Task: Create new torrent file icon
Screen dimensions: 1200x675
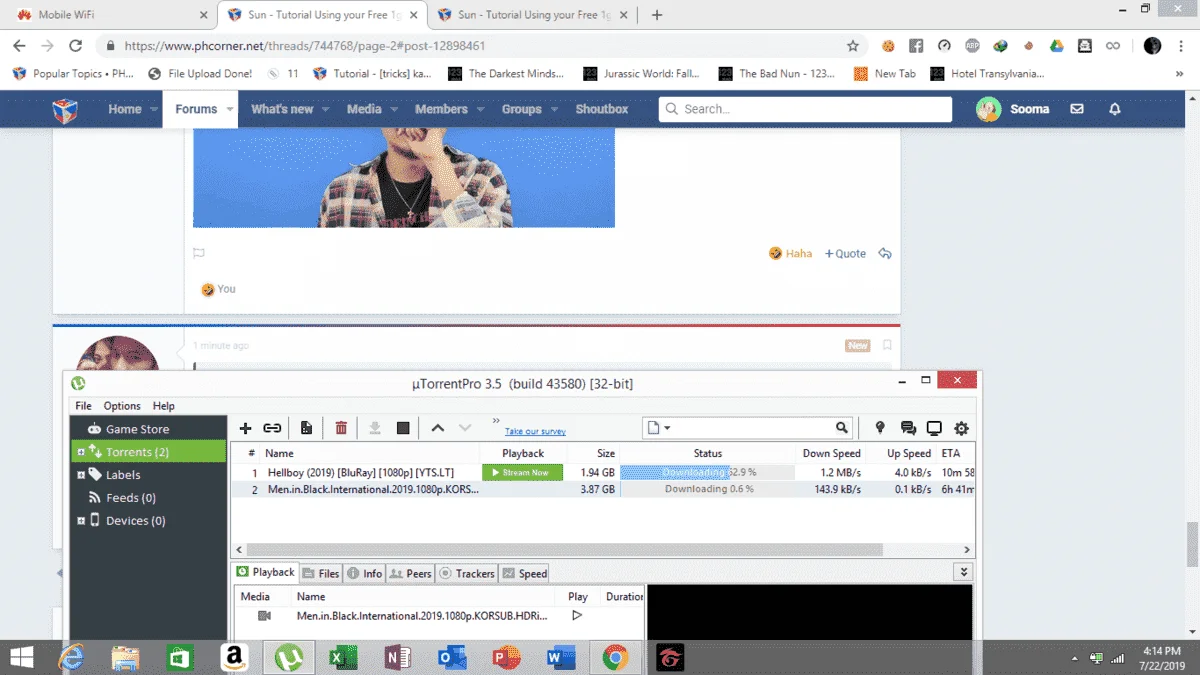Action: pyautogui.click(x=307, y=428)
